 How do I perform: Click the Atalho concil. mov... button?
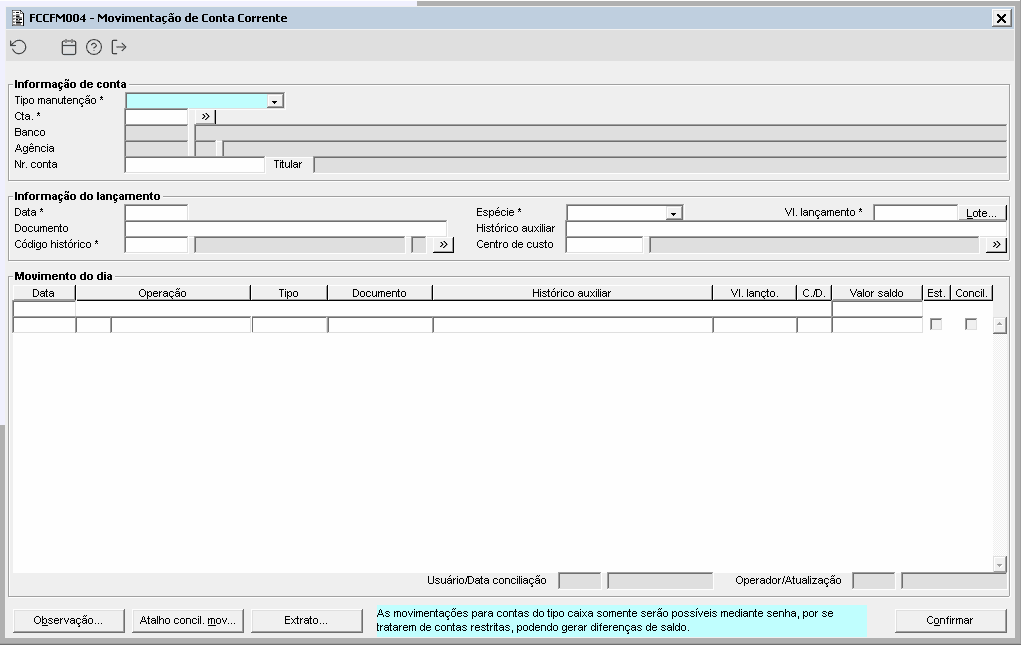pyautogui.click(x=188, y=621)
